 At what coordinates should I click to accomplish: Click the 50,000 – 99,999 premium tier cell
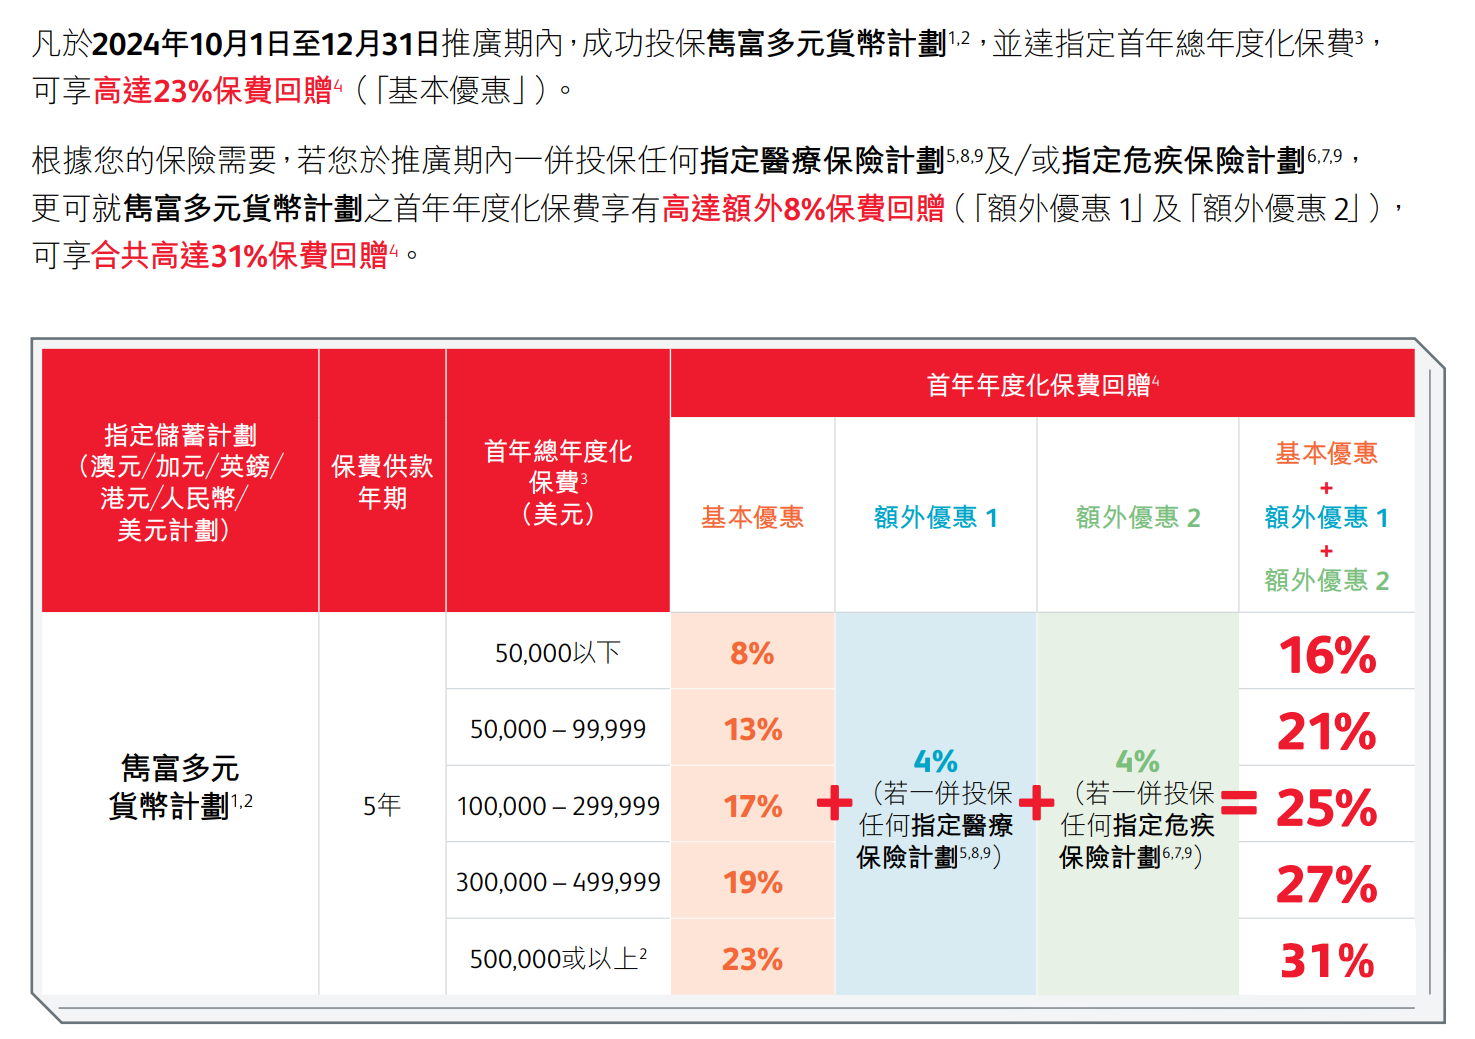(558, 729)
